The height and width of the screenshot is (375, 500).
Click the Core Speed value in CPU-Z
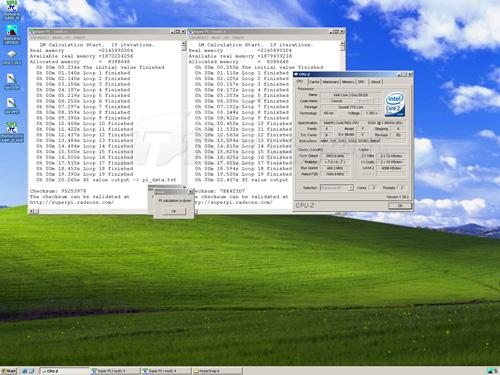[335, 156]
